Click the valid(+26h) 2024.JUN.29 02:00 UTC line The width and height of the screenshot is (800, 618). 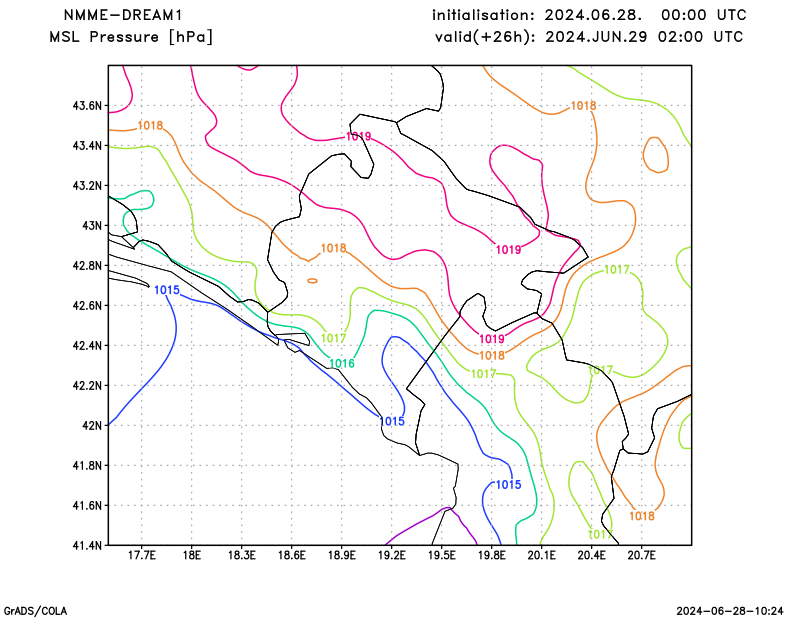[x=589, y=37]
